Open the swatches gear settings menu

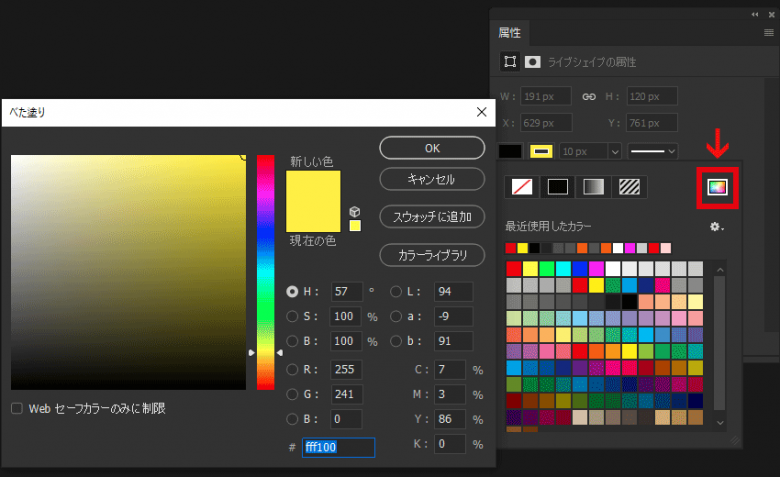coord(716,227)
